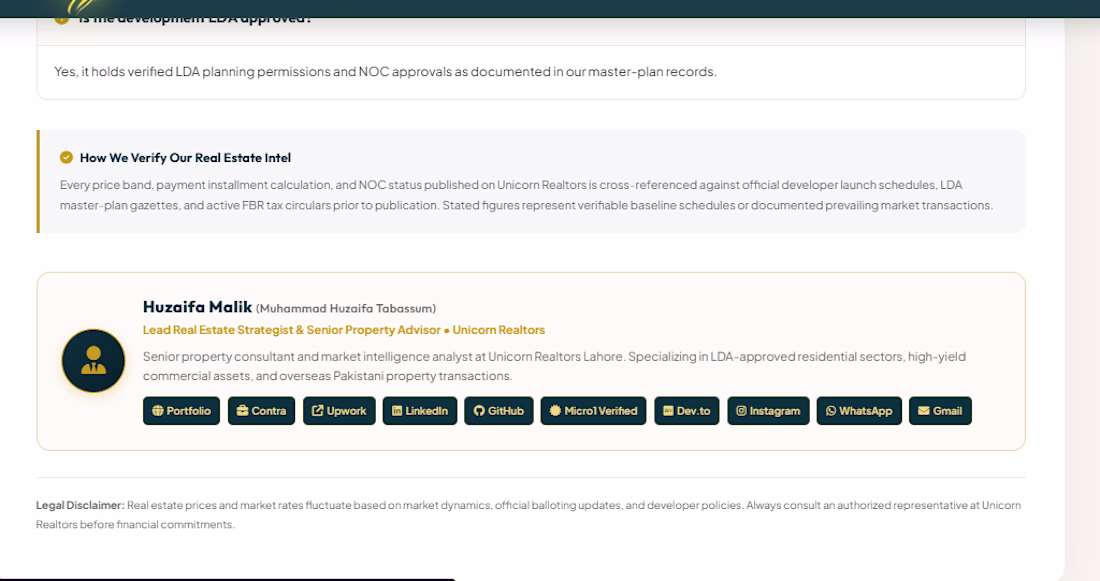Click the author name Huzaifa Malik
The image size is (1100, 581).
point(197,307)
